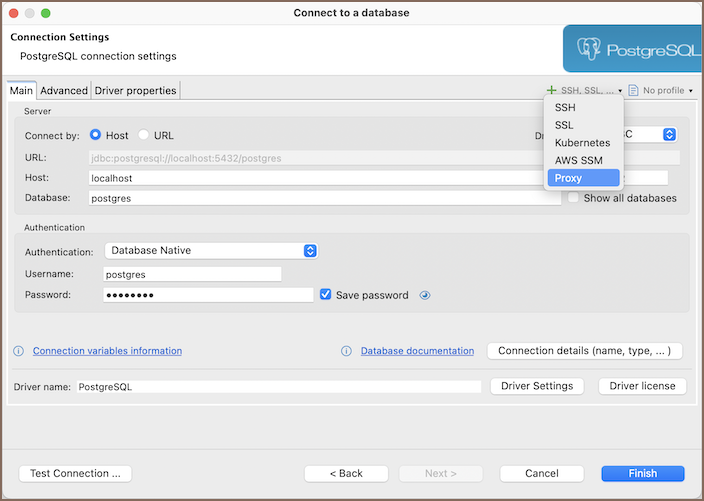Click info icon beside Database documentation

[346, 351]
